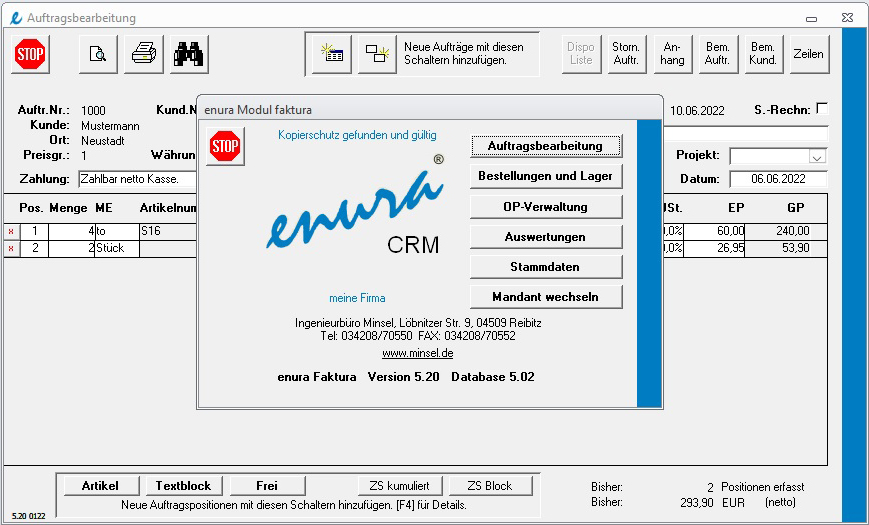The image size is (869, 525).
Task: Click the STOP icon in Auftragsbearbeitung toolbar
Action: click(30, 54)
